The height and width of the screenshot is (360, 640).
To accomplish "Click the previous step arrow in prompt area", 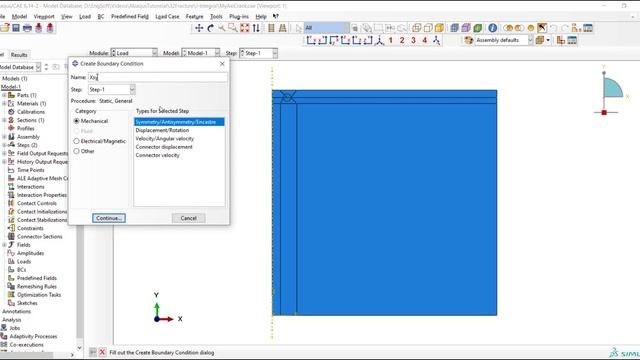I will point(93,352).
